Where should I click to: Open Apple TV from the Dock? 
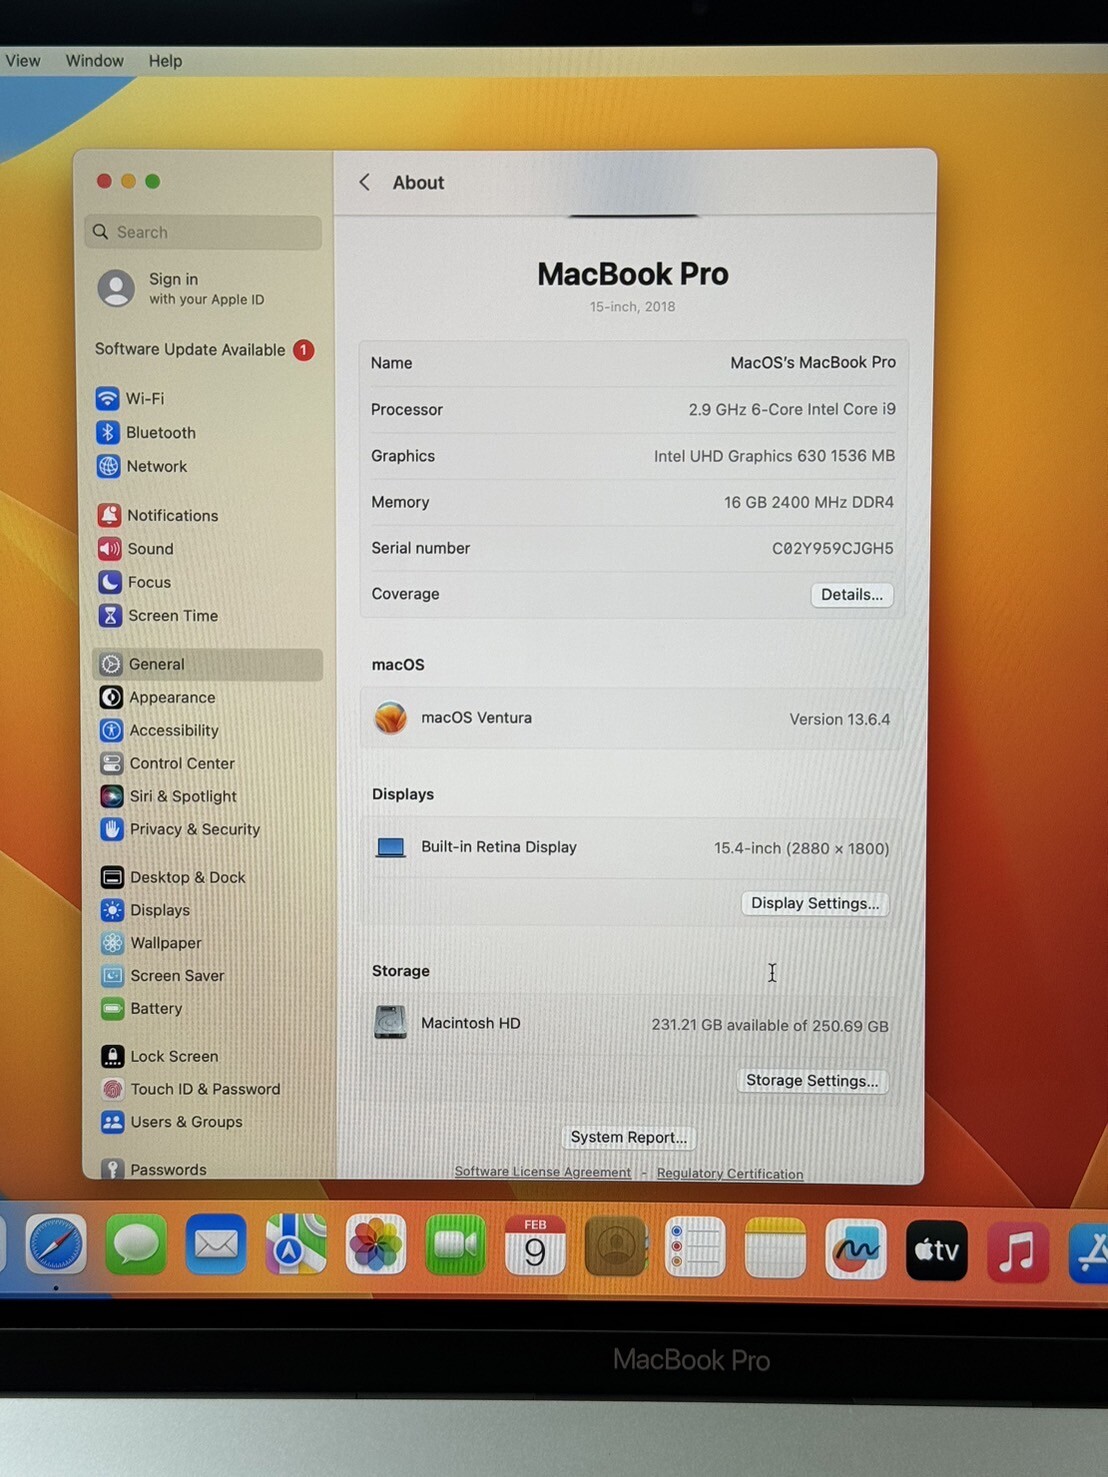(937, 1251)
